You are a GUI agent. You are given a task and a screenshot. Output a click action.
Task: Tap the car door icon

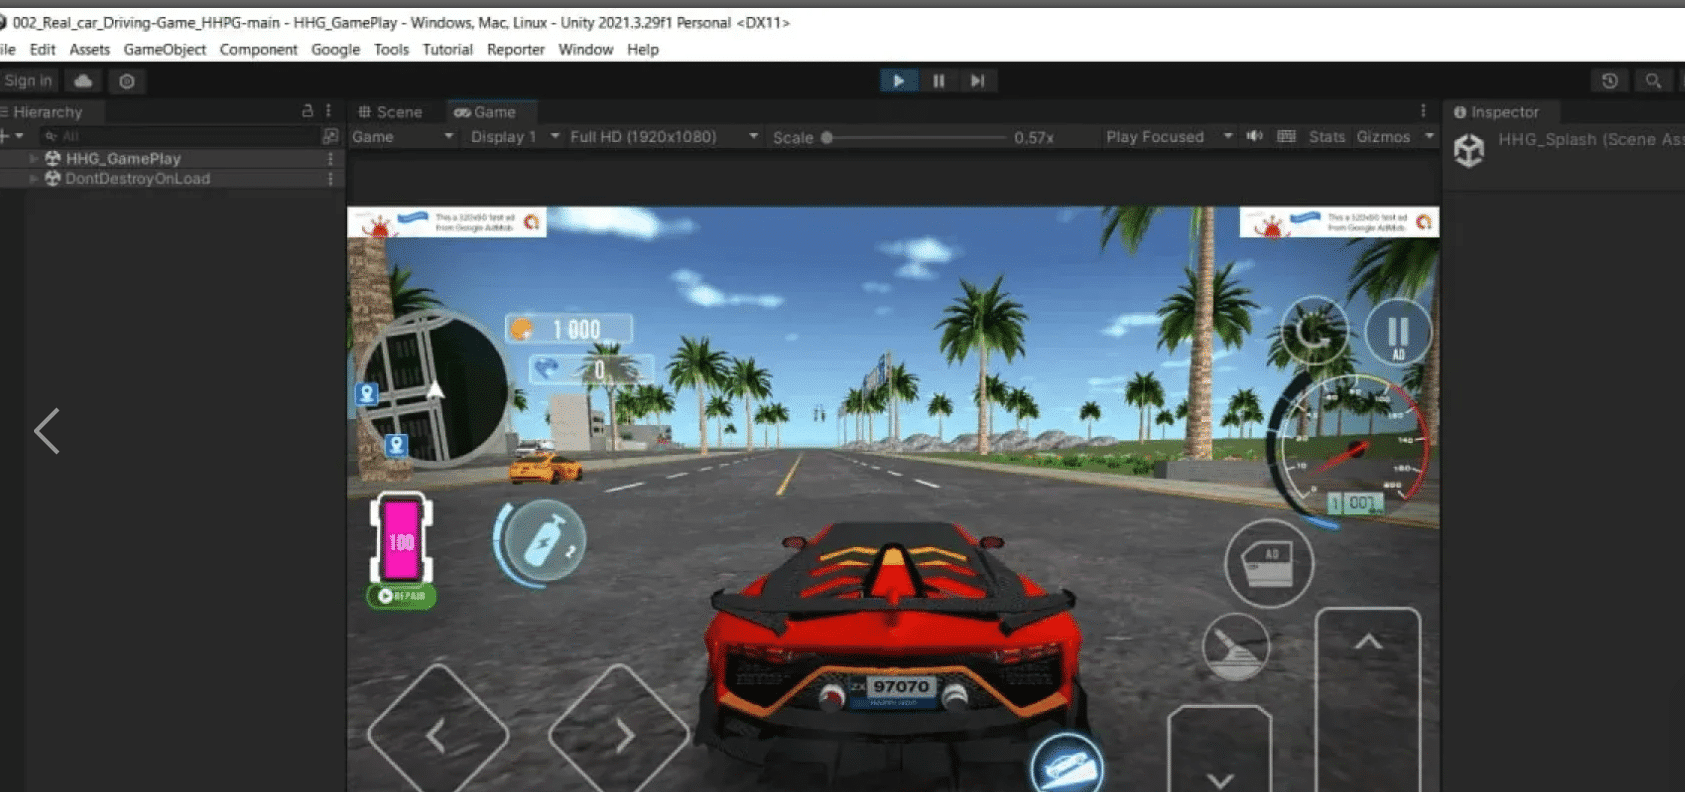click(x=1268, y=563)
